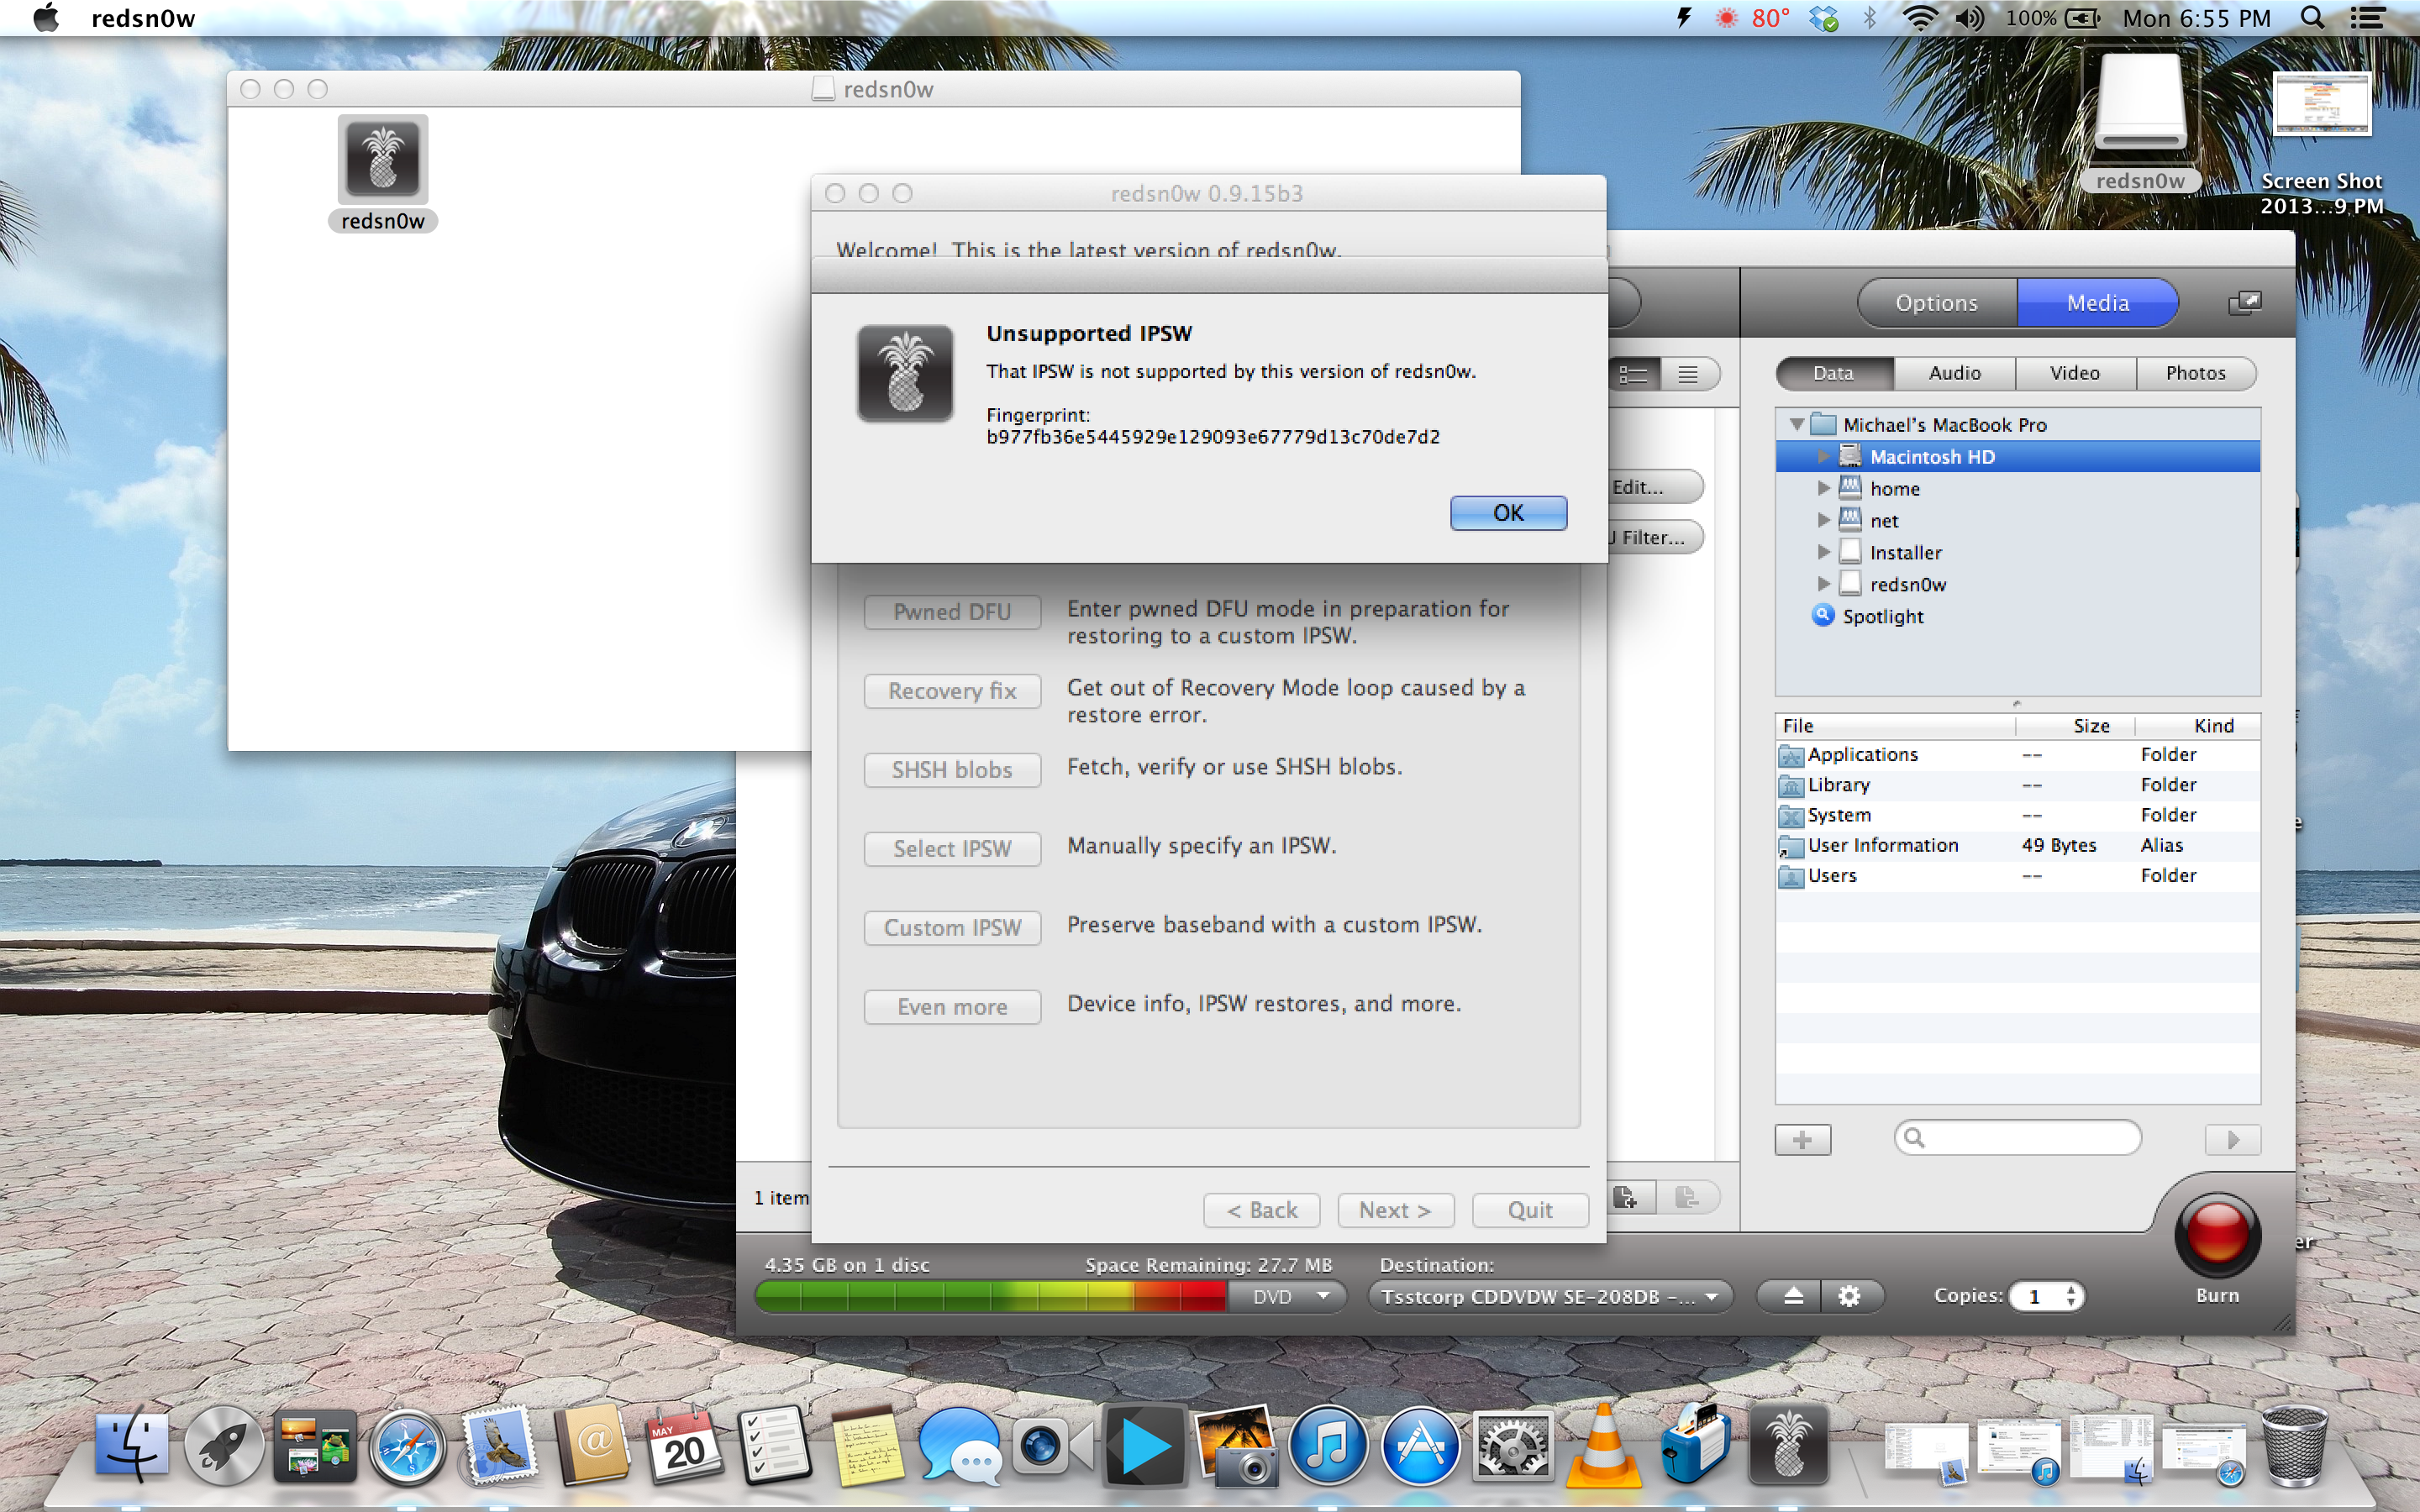Expand the Macintosh HD tree item
Viewport: 2420px width, 1512px height.
click(1823, 457)
